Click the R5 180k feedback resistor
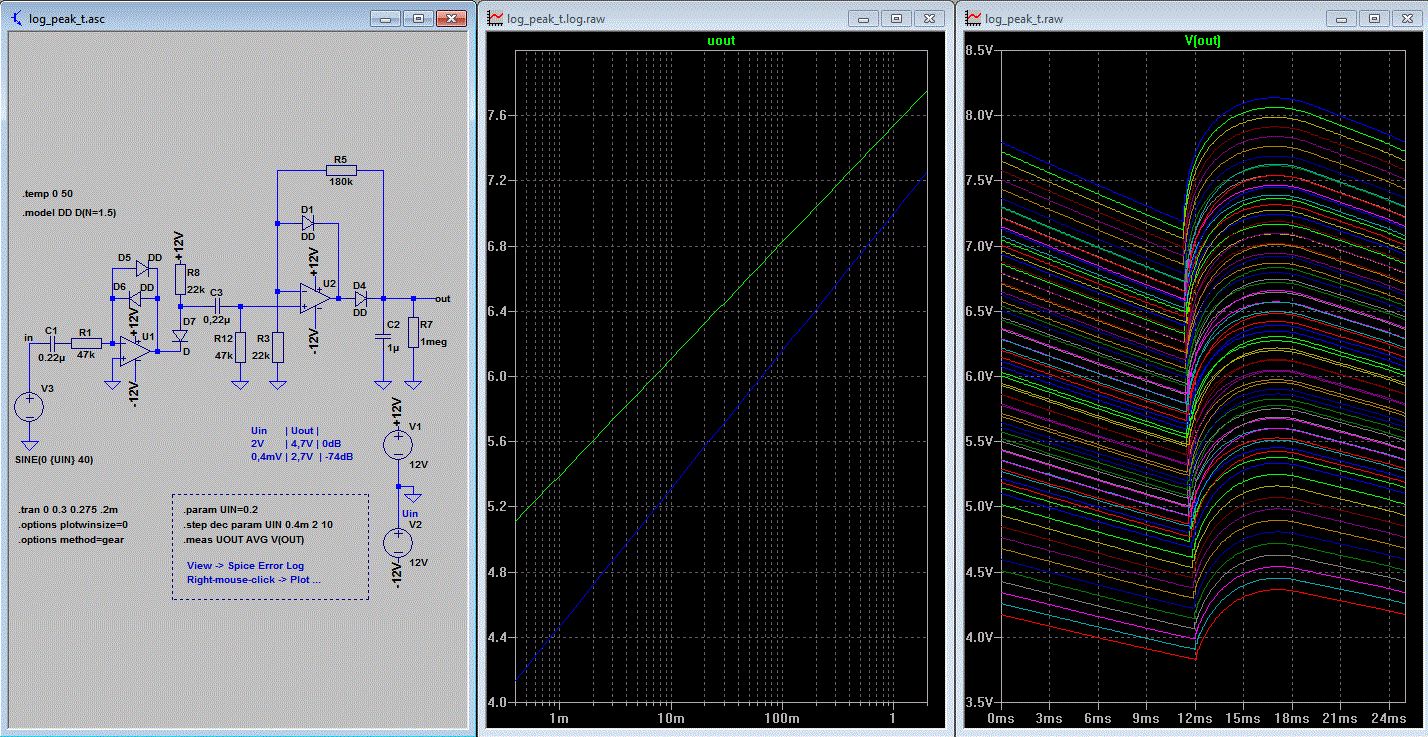This screenshot has height=737, width=1428. (340, 170)
